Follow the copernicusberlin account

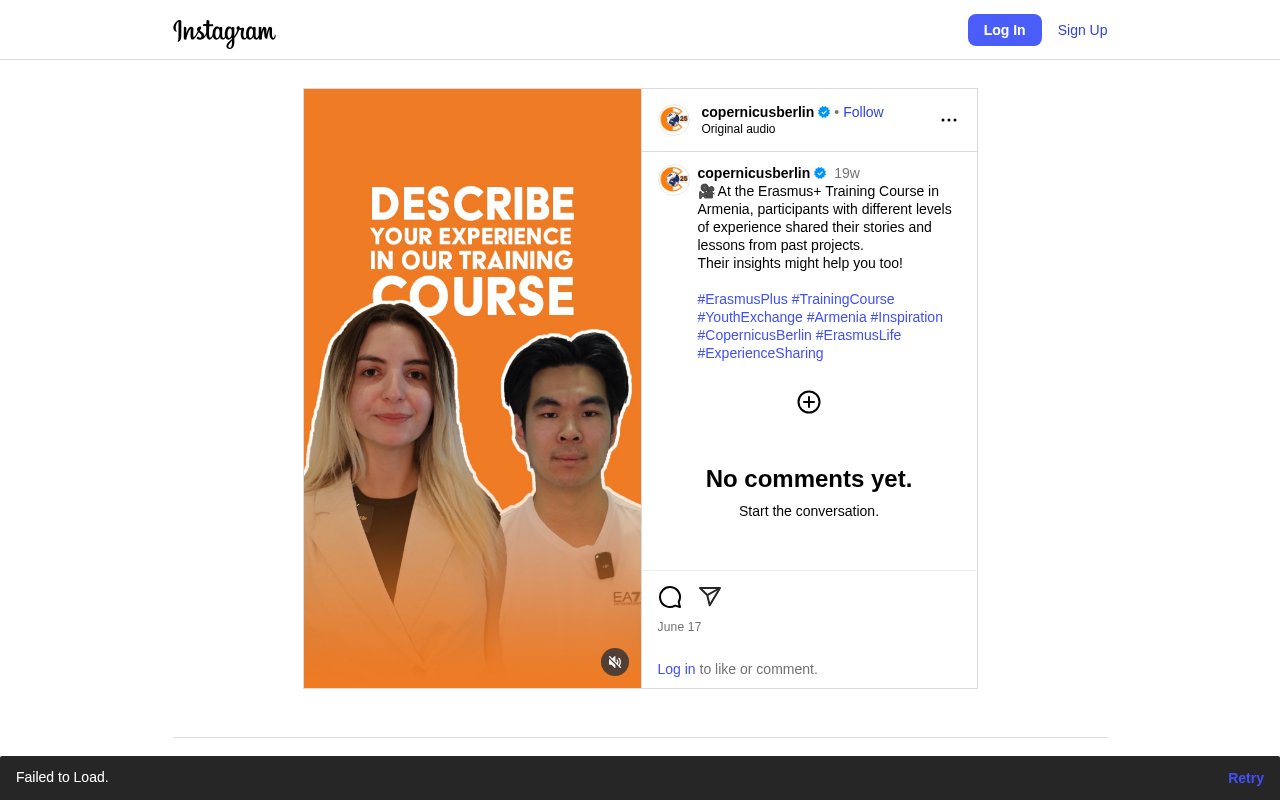click(x=863, y=112)
